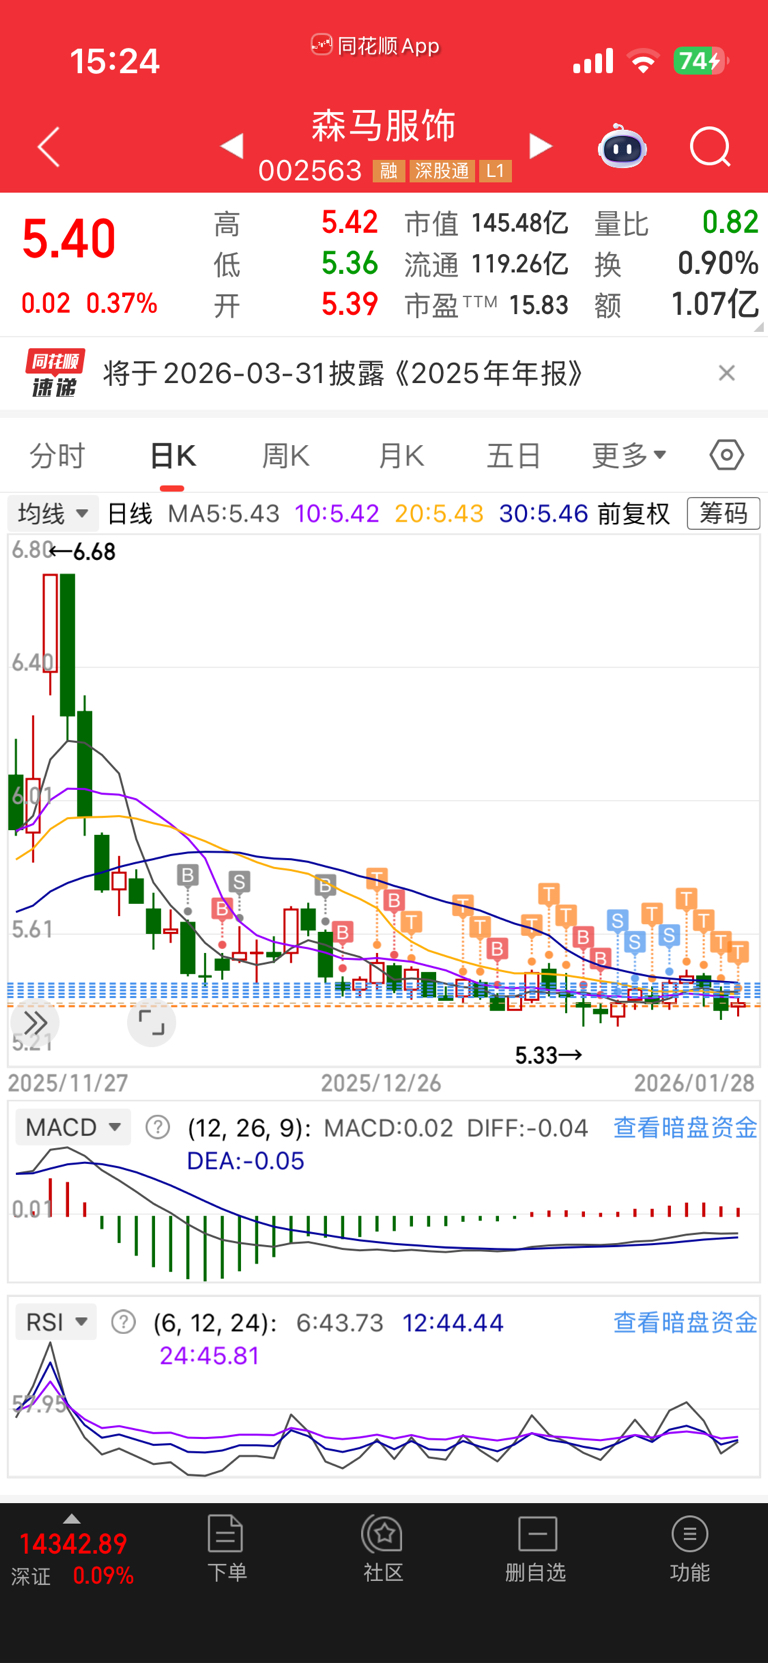
Task: Tap the back arrow in header
Action: [49, 147]
